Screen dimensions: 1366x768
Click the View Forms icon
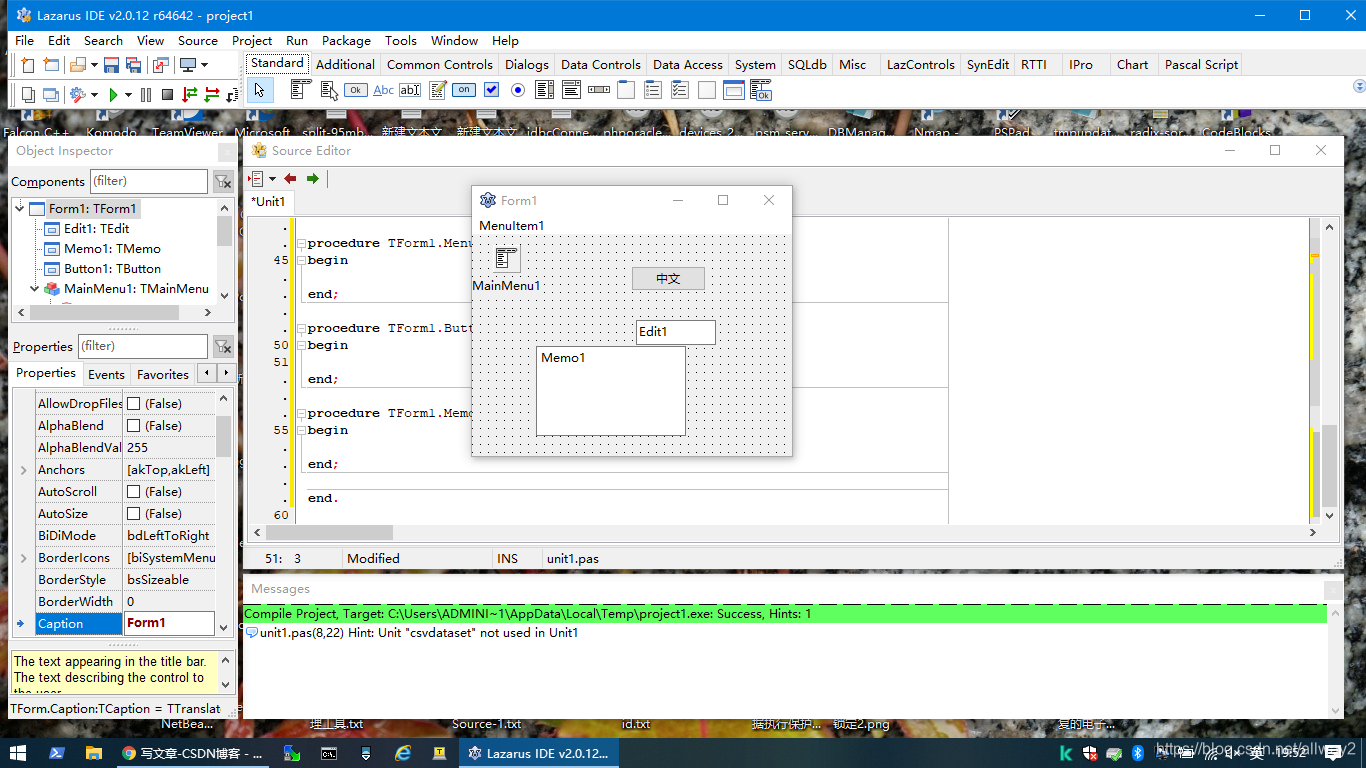(x=51, y=95)
